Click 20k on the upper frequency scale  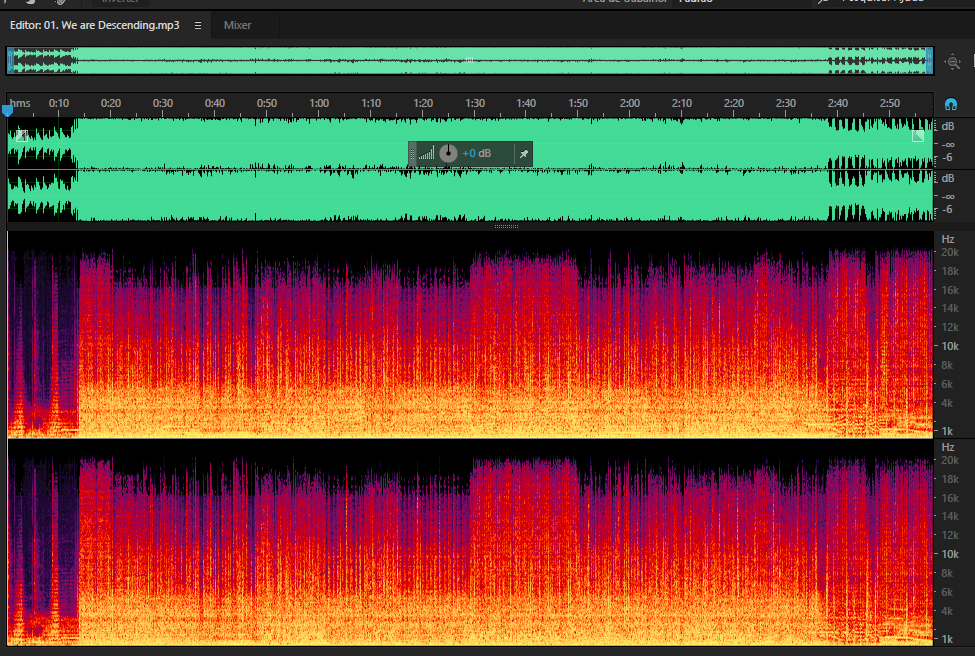point(950,252)
